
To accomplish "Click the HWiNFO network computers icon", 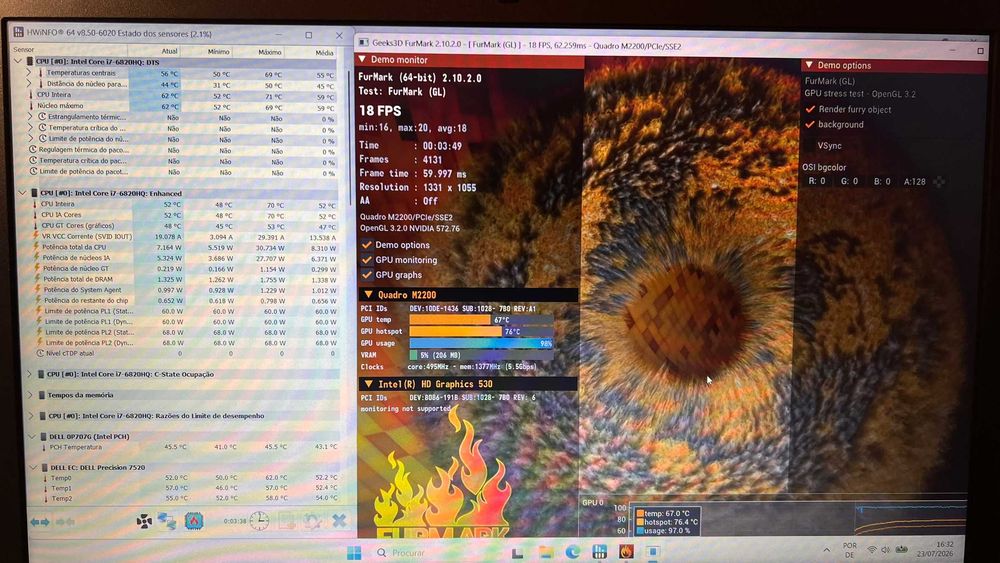I will [167, 521].
